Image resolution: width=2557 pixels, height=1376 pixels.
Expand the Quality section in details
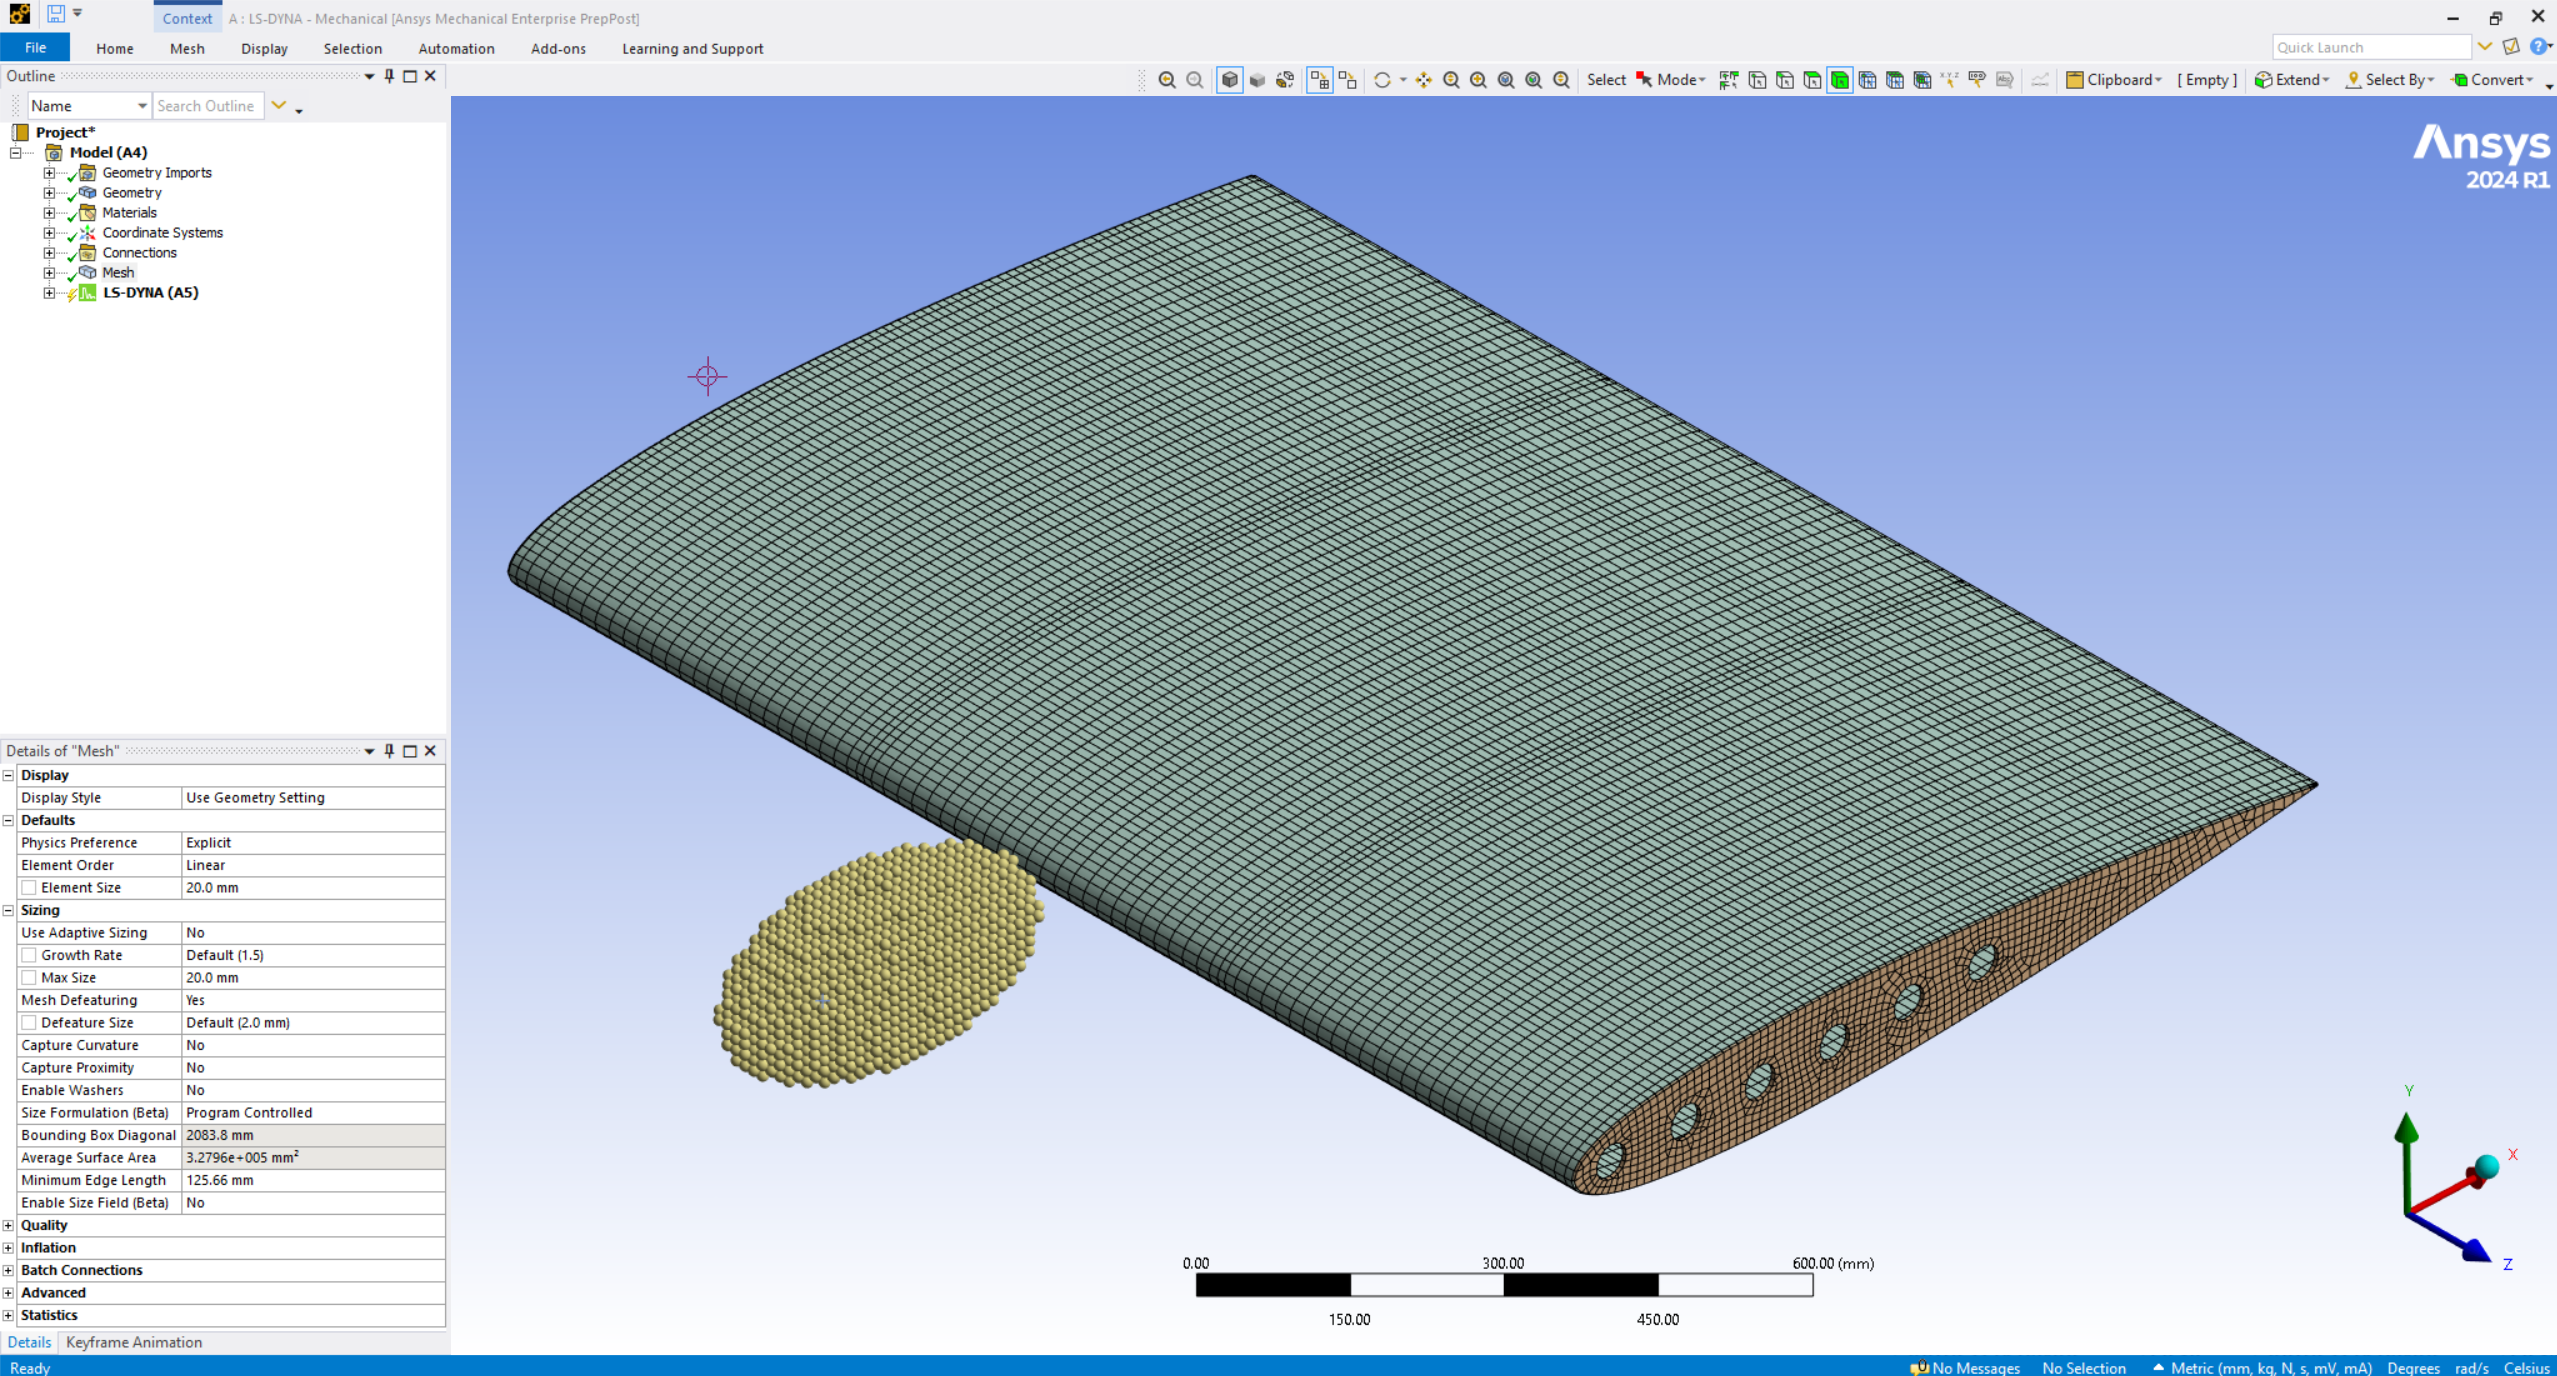8,1226
